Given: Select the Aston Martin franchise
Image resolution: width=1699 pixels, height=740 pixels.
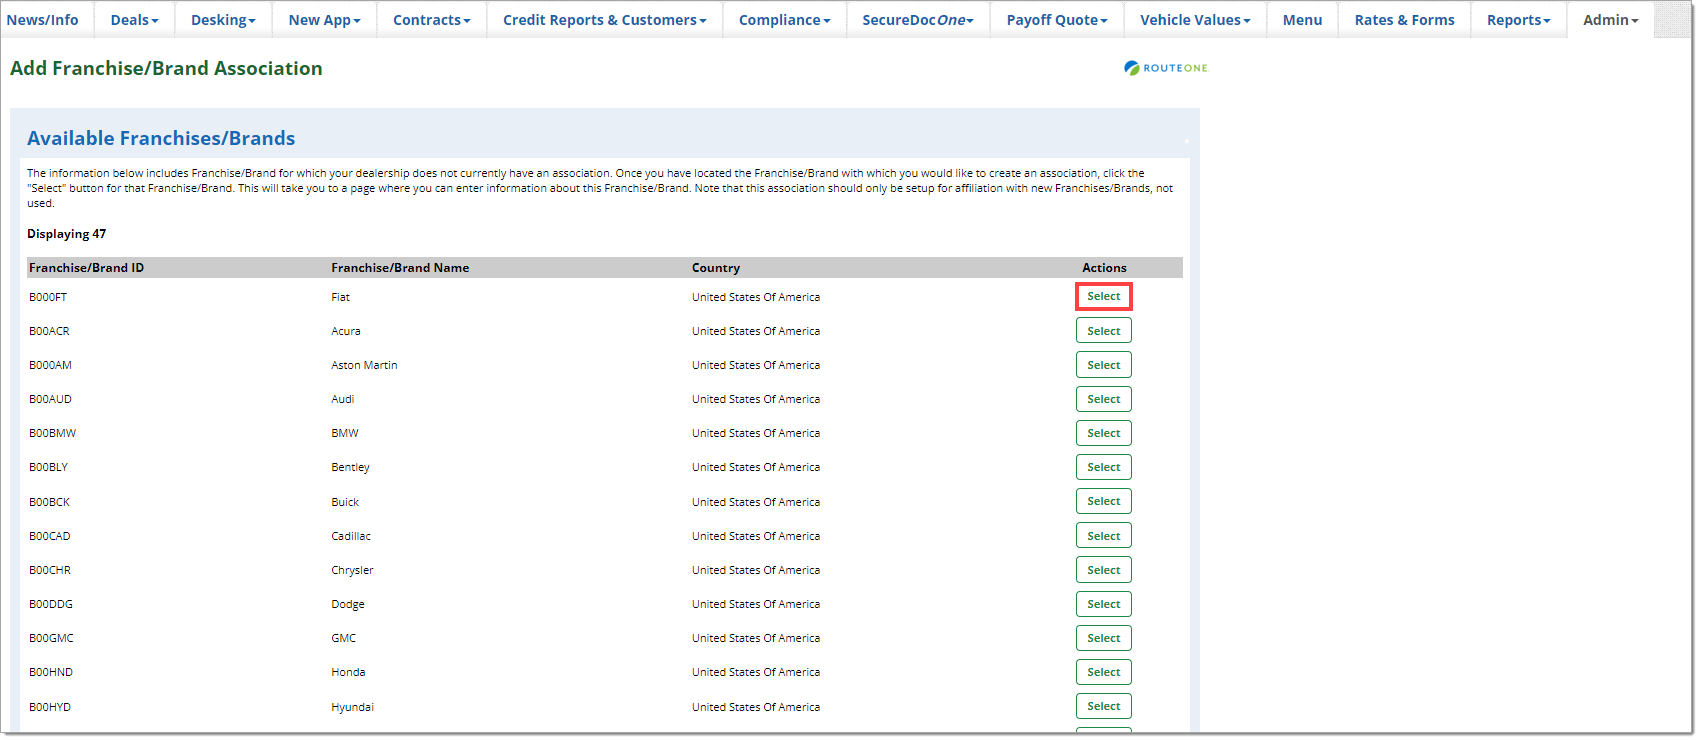Looking at the screenshot, I should click(x=1103, y=365).
